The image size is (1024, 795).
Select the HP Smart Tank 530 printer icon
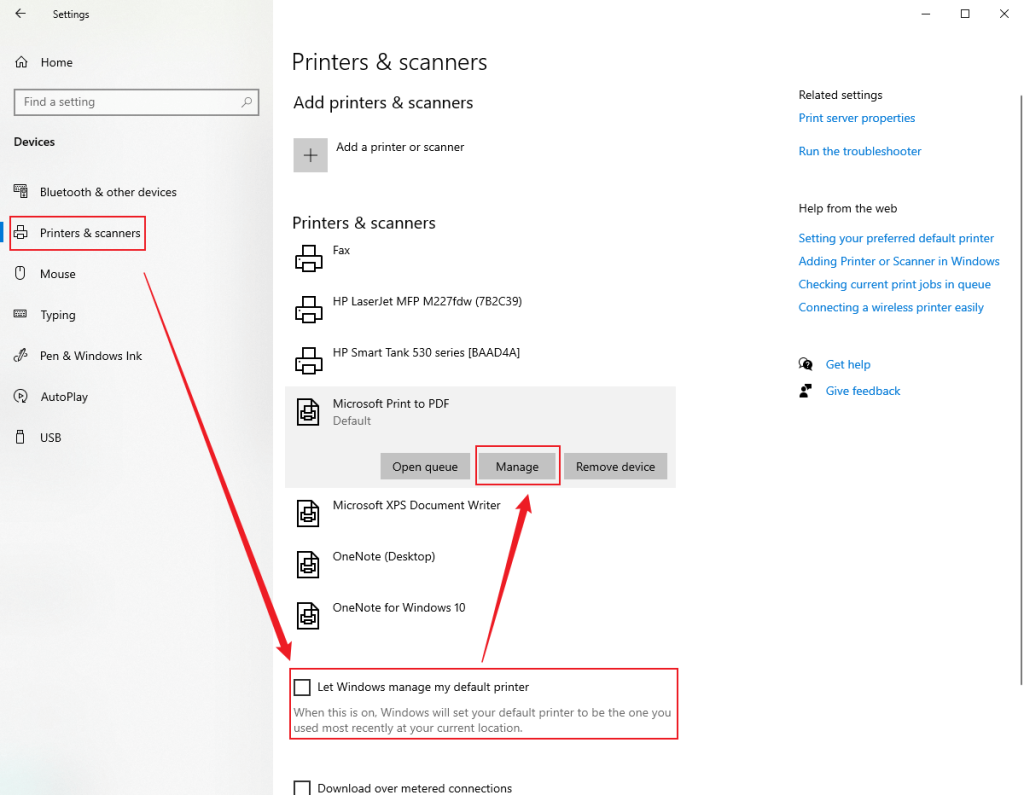[x=309, y=359]
